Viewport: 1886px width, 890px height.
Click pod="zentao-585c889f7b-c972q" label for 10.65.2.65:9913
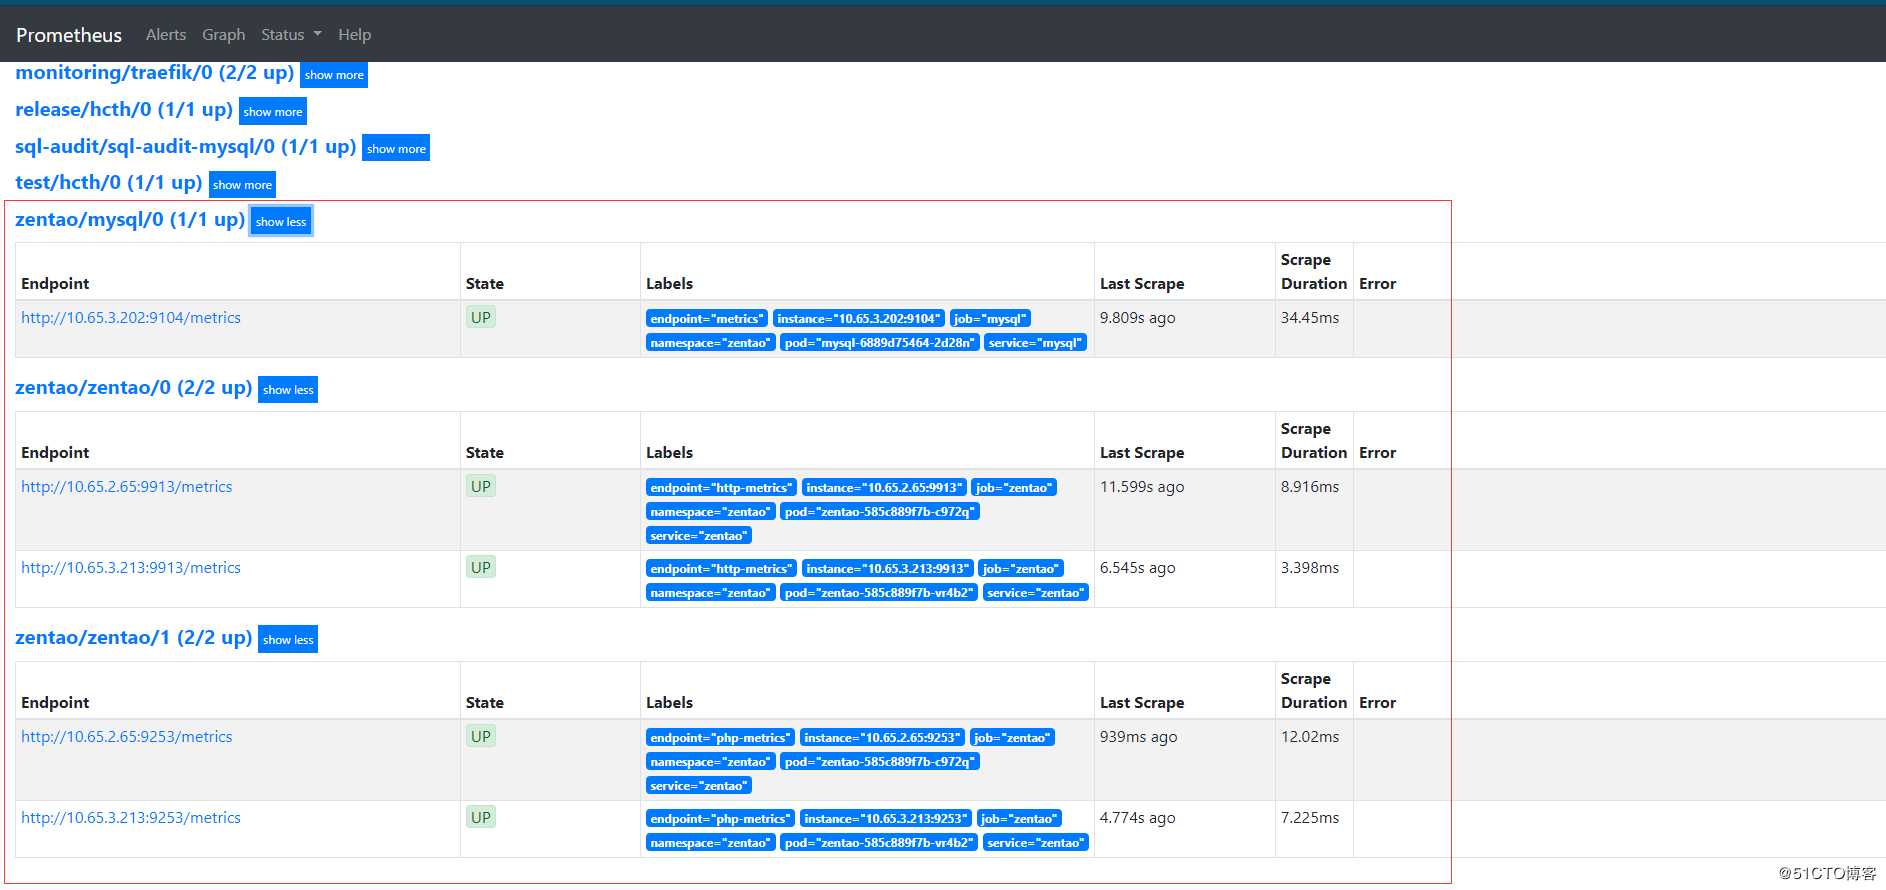point(880,512)
